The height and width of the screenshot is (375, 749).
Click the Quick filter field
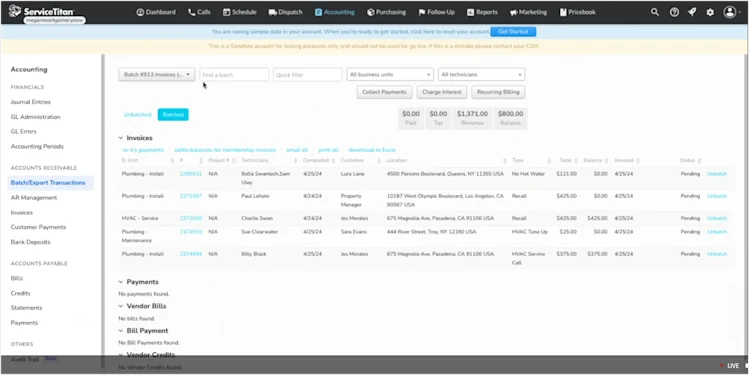(308, 75)
